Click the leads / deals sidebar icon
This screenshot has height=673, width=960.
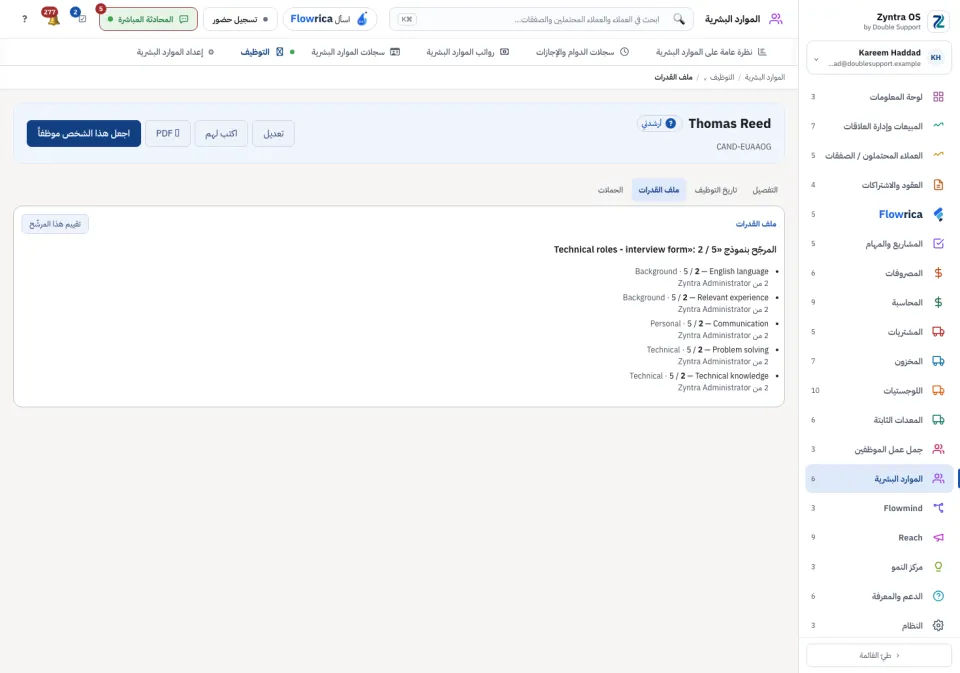tap(938, 156)
